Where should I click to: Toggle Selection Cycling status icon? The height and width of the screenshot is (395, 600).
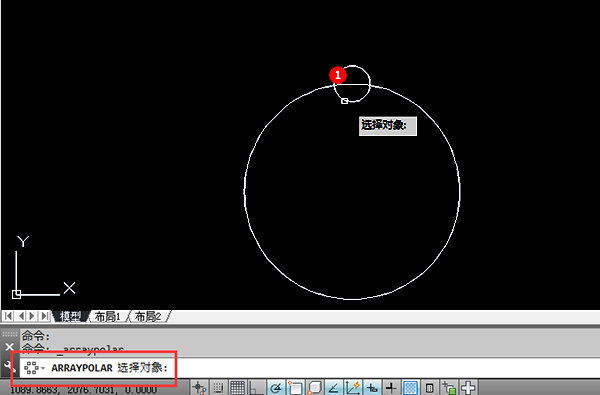pos(448,388)
